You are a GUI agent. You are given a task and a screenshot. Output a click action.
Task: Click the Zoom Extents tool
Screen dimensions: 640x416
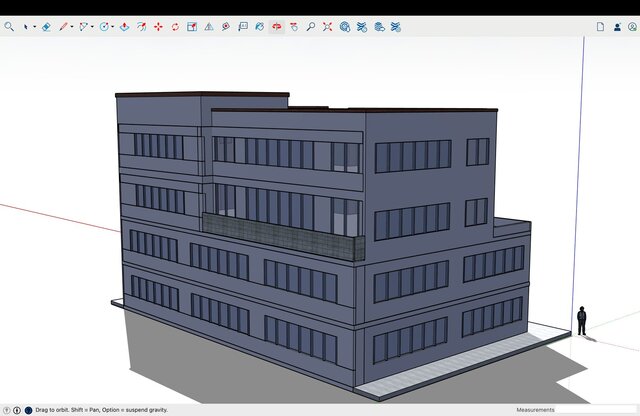pyautogui.click(x=328, y=27)
